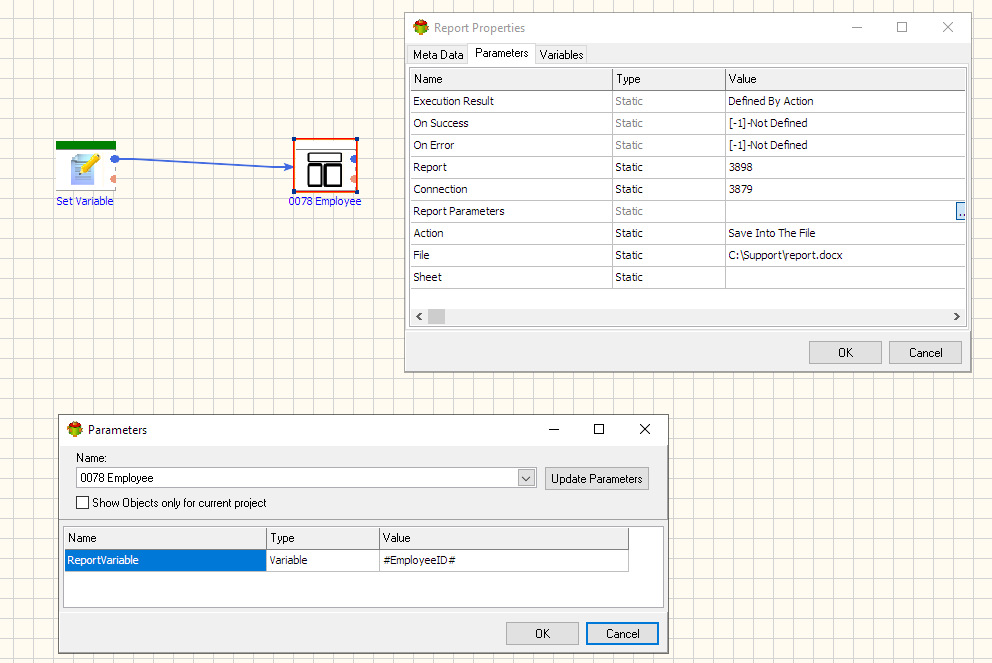Switch to the Meta Data tab
The image size is (992, 663).
point(438,55)
